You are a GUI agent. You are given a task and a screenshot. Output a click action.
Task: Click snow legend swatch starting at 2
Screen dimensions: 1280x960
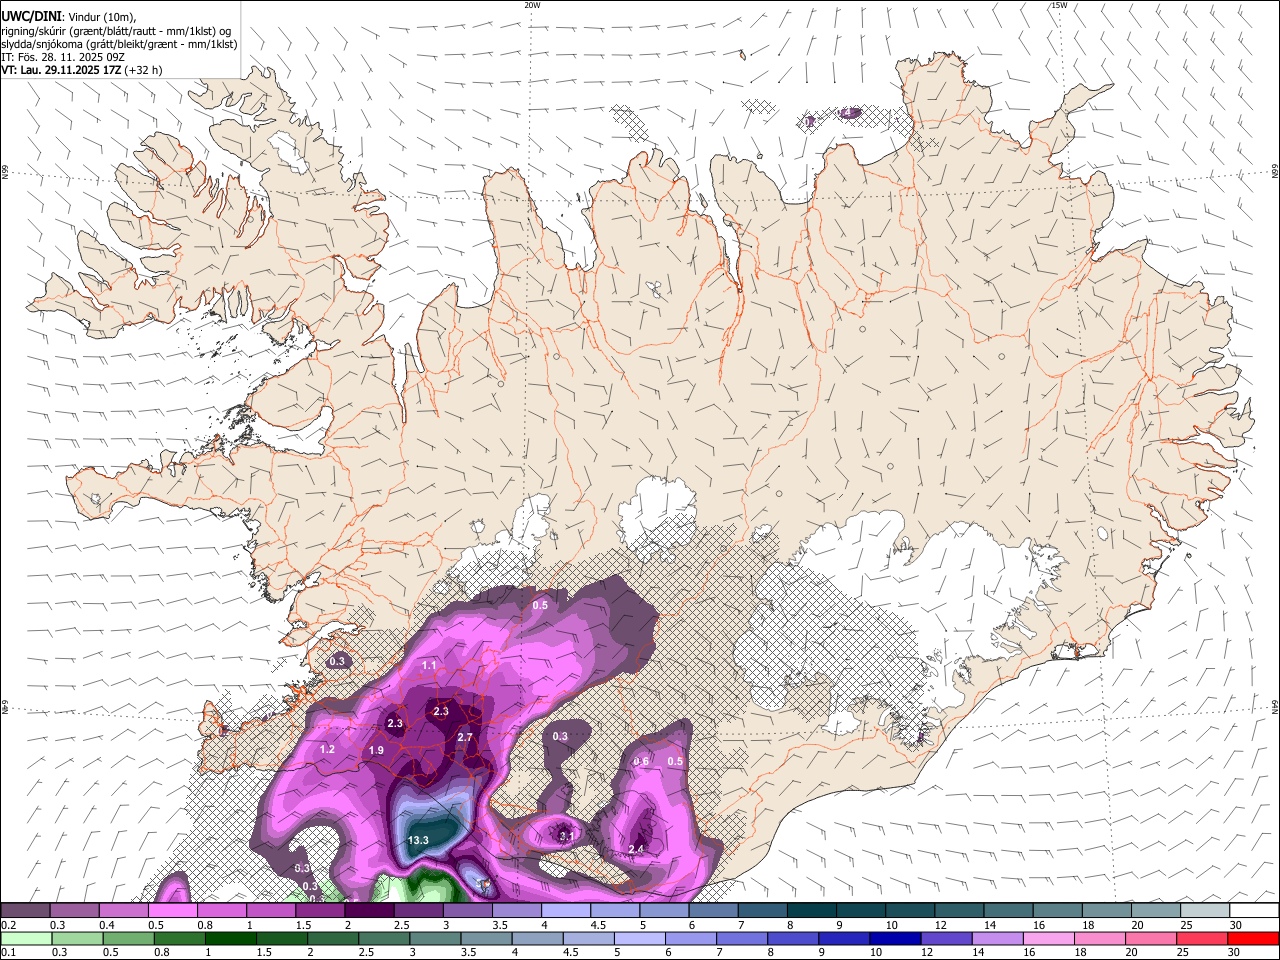(368, 910)
